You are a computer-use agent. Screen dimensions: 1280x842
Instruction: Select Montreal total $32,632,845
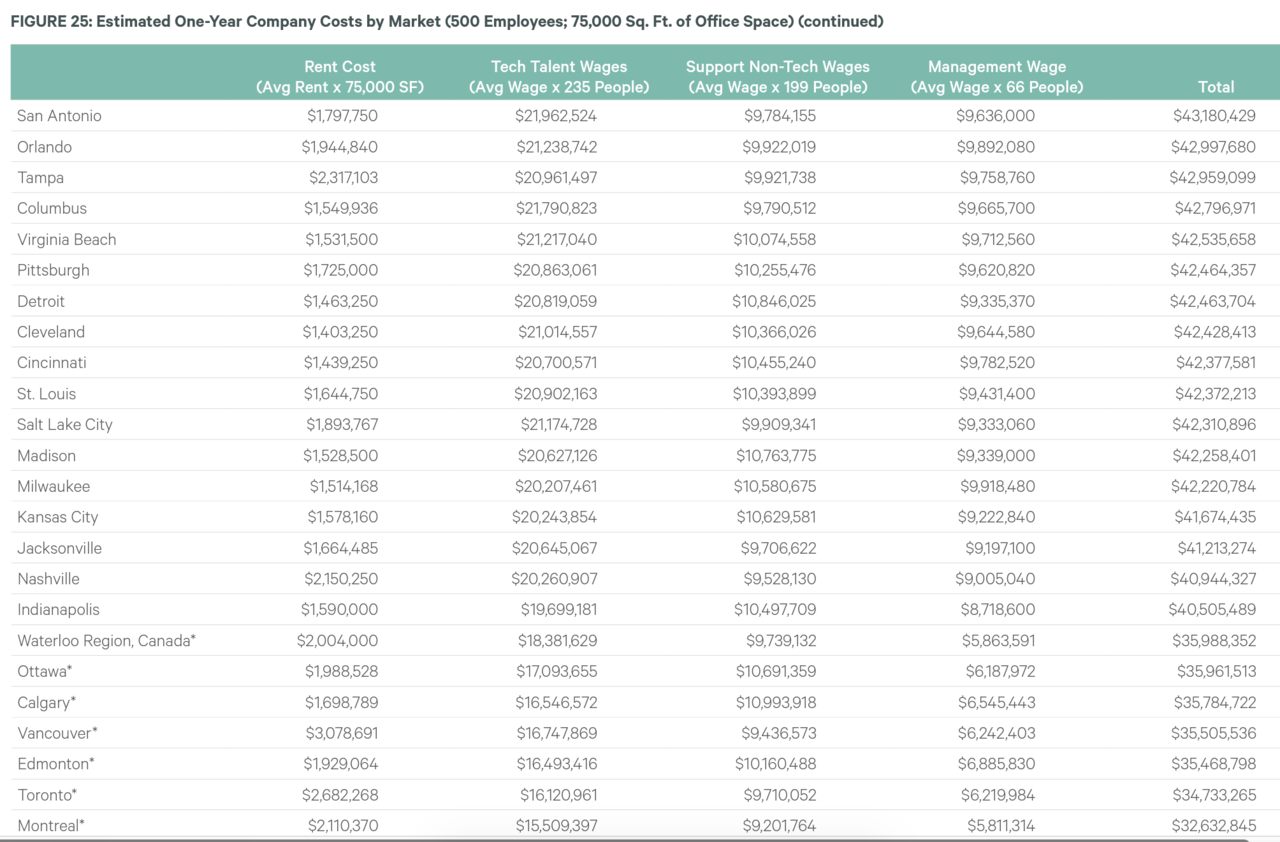click(1214, 827)
